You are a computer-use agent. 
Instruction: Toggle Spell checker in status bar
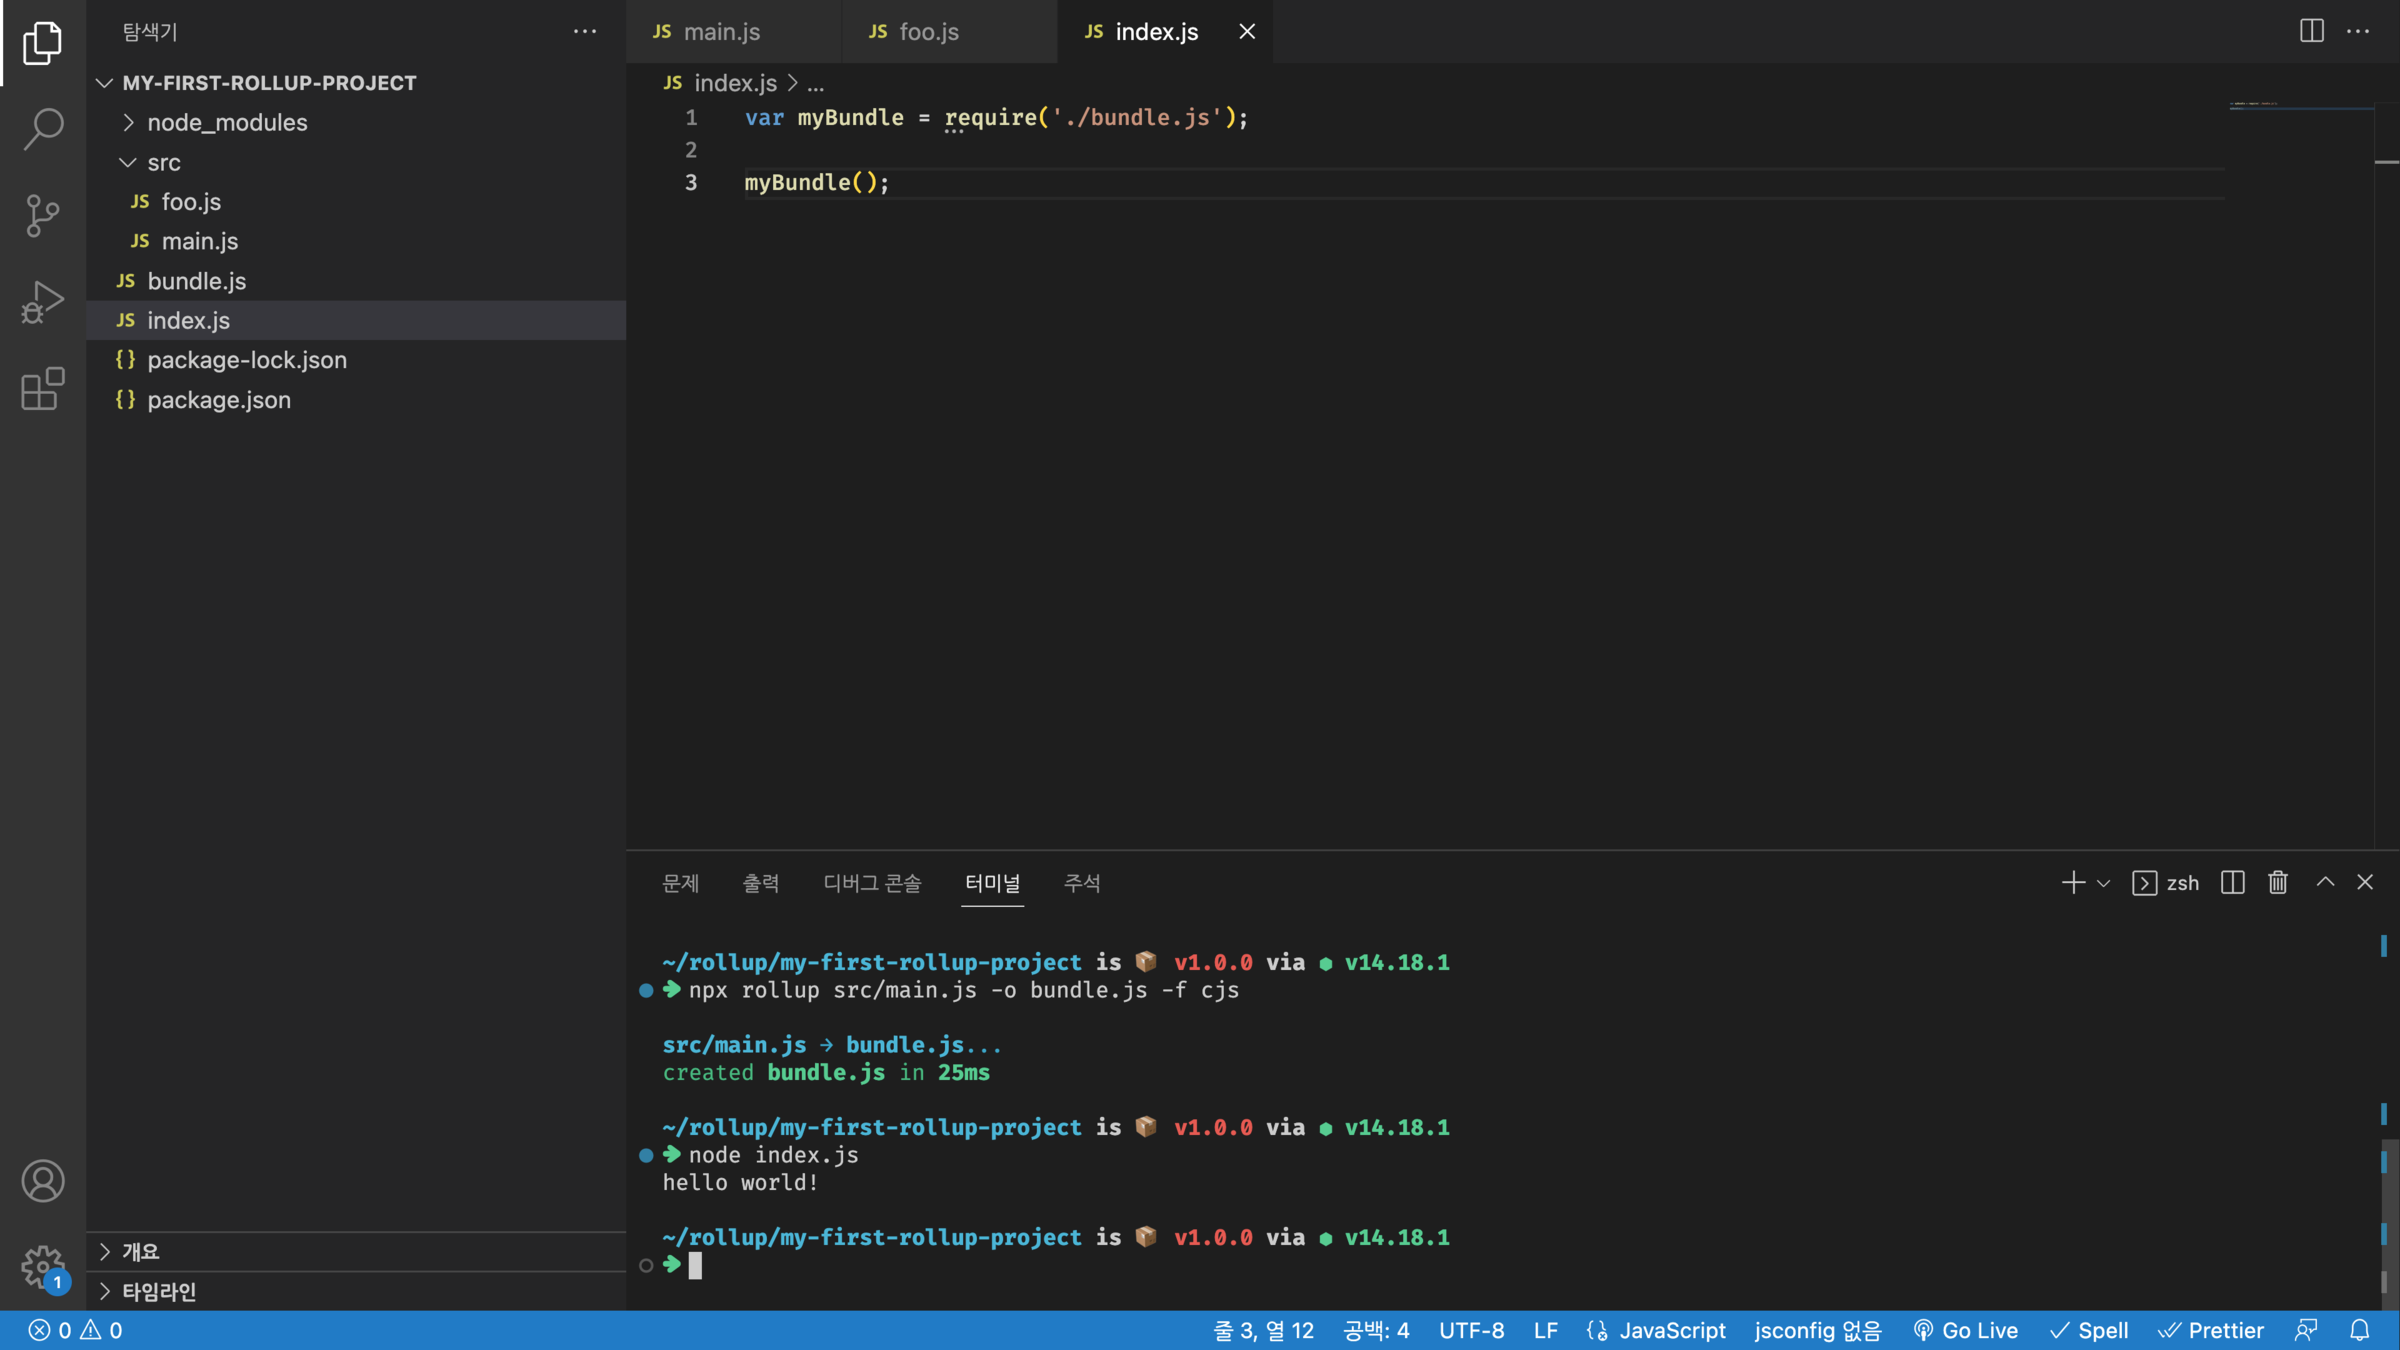(2089, 1330)
